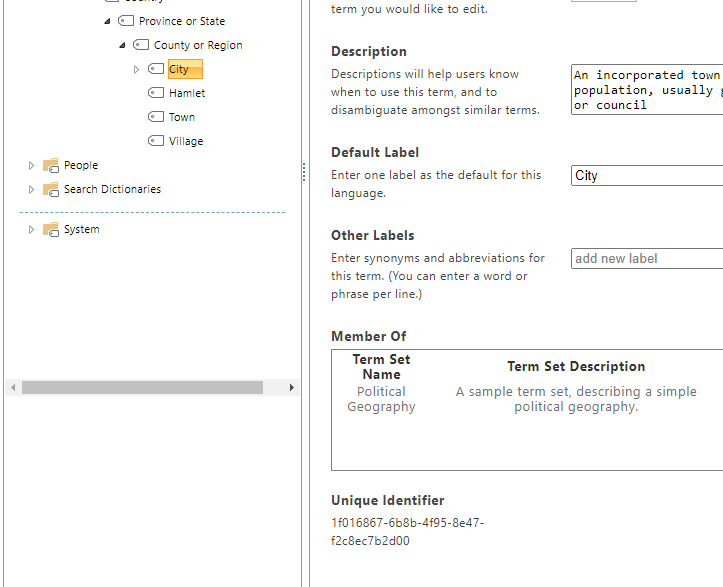The width and height of the screenshot is (723, 587).
Task: Click the horizontal scrollbar thumb in tree pane
Action: (142, 387)
